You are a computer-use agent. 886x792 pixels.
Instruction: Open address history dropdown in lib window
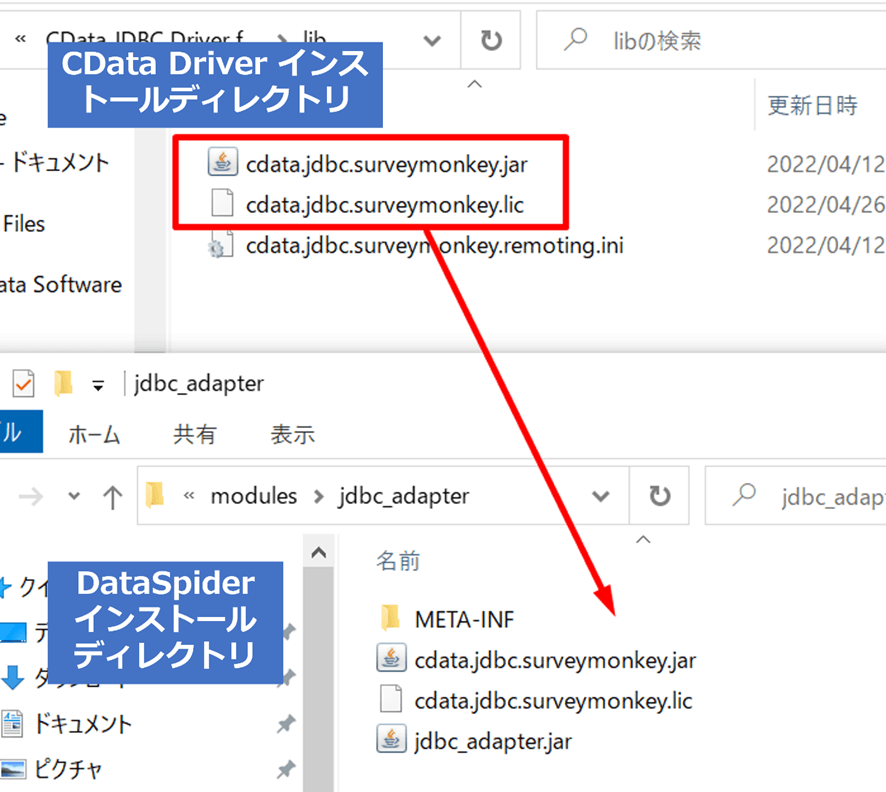pyautogui.click(x=432, y=41)
